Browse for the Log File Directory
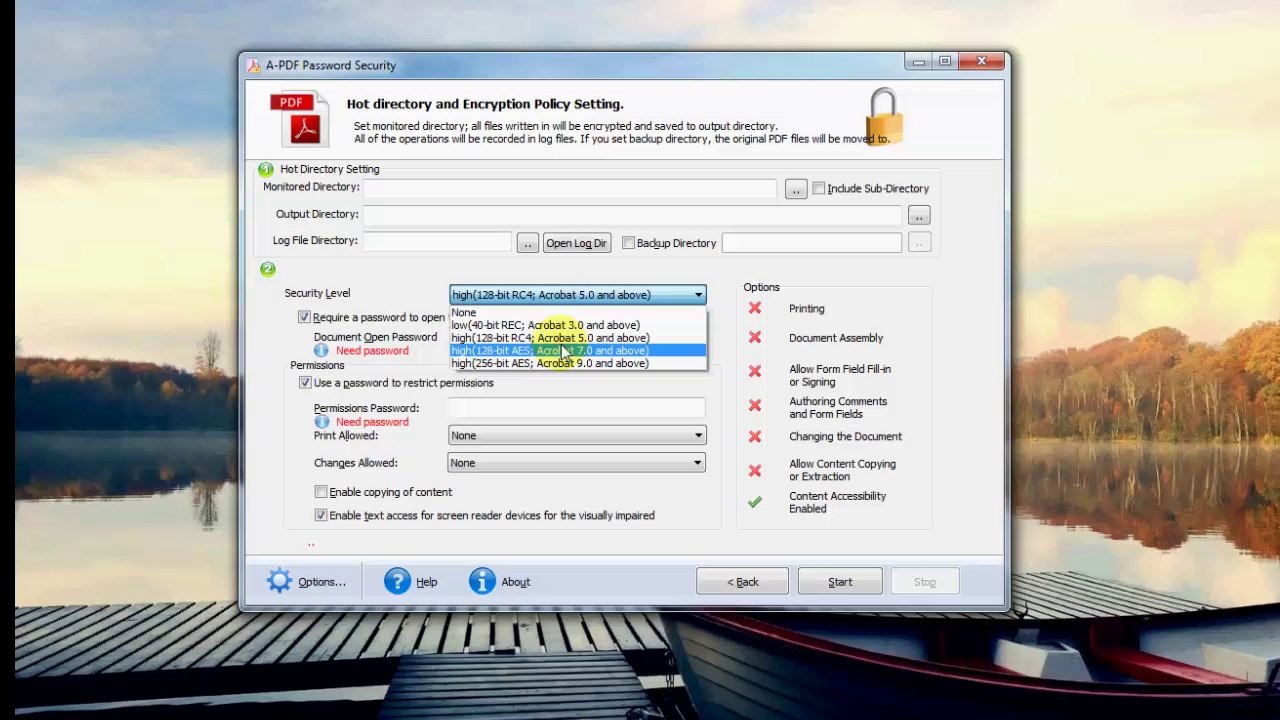1280x720 pixels. coord(527,243)
